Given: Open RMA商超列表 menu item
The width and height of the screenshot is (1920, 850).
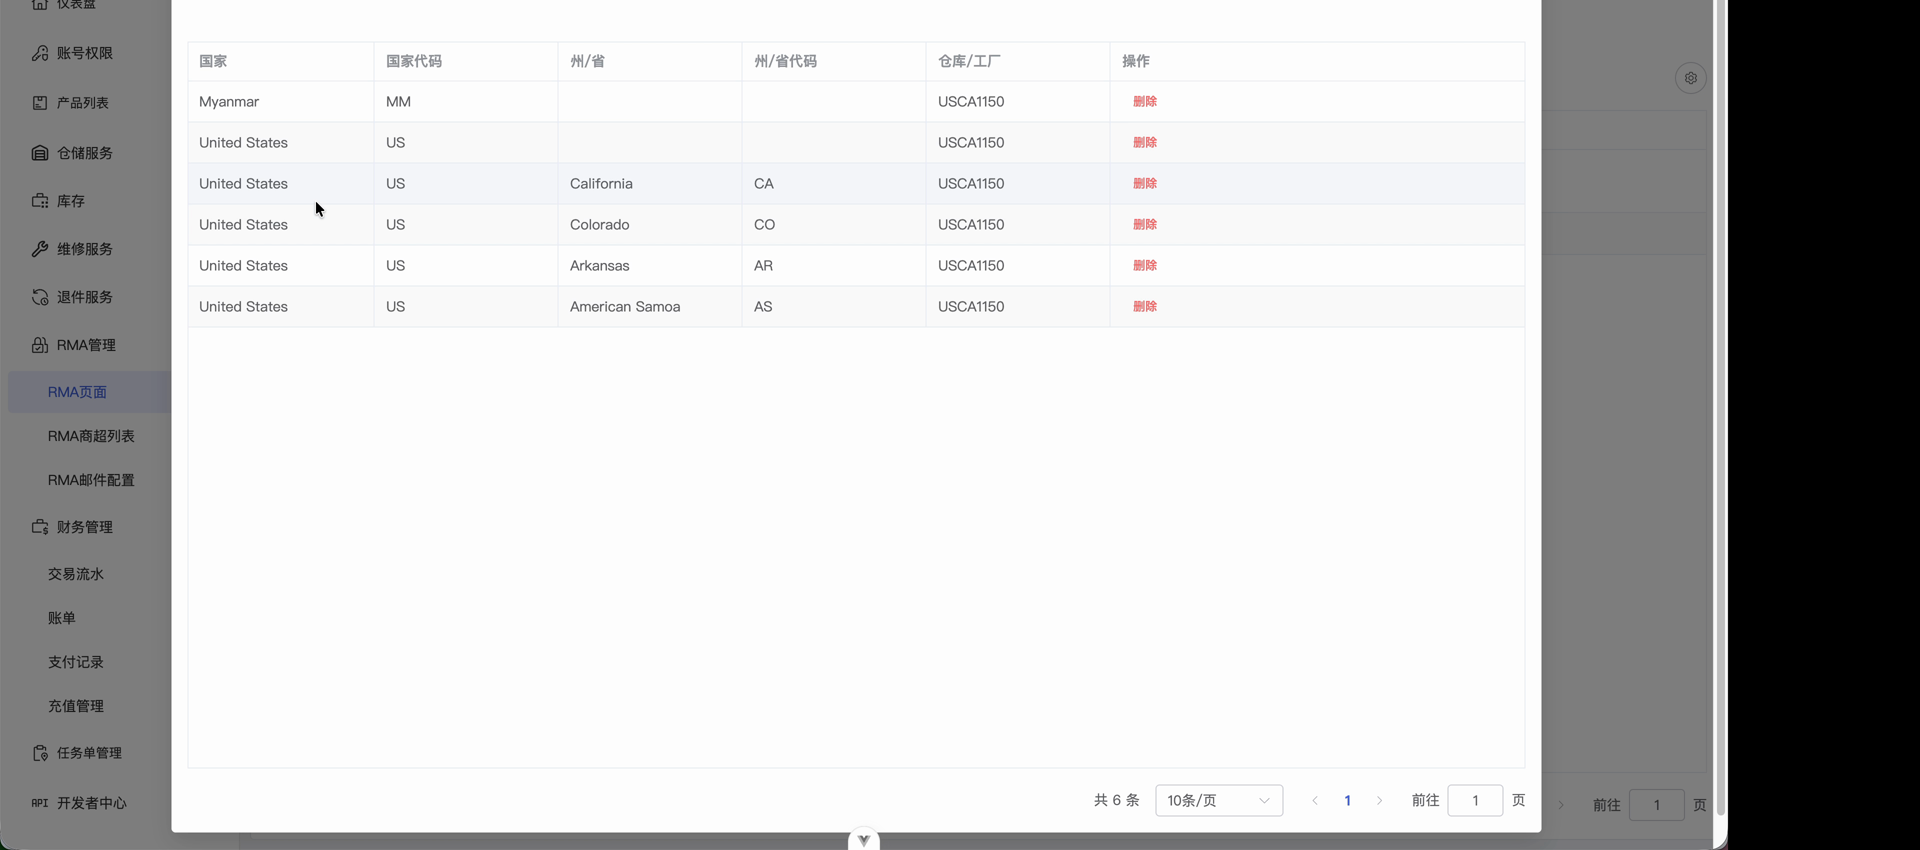Looking at the screenshot, I should pos(91,436).
